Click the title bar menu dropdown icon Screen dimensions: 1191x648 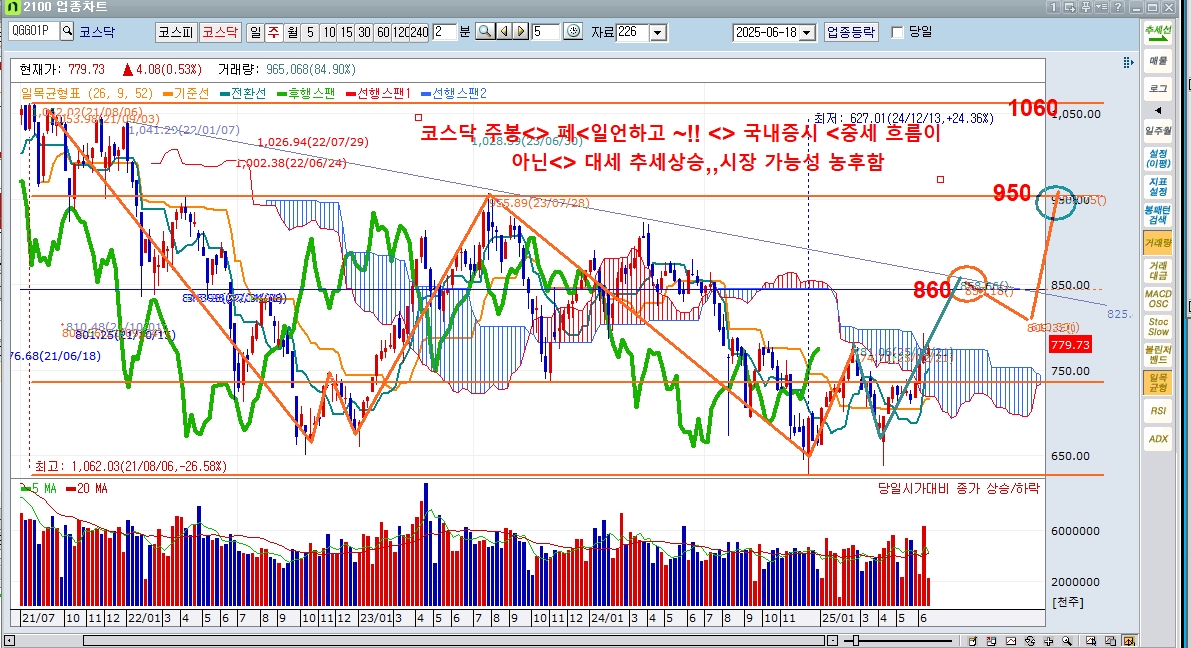[1101, 7]
